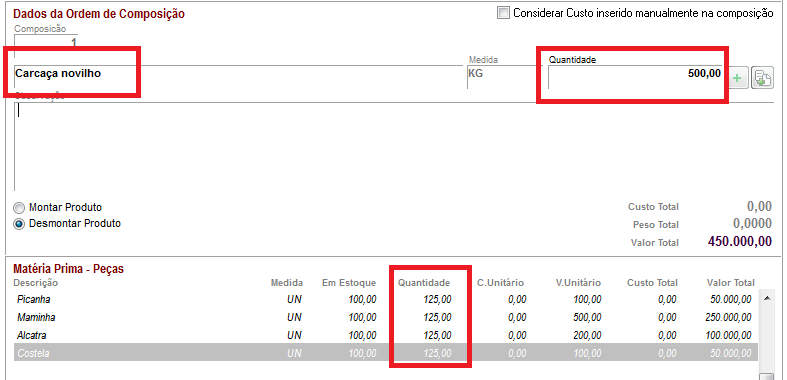This screenshot has height=380, width=787.
Task: Click the Quantidade field showing 500,00
Action: pyautogui.click(x=635, y=77)
